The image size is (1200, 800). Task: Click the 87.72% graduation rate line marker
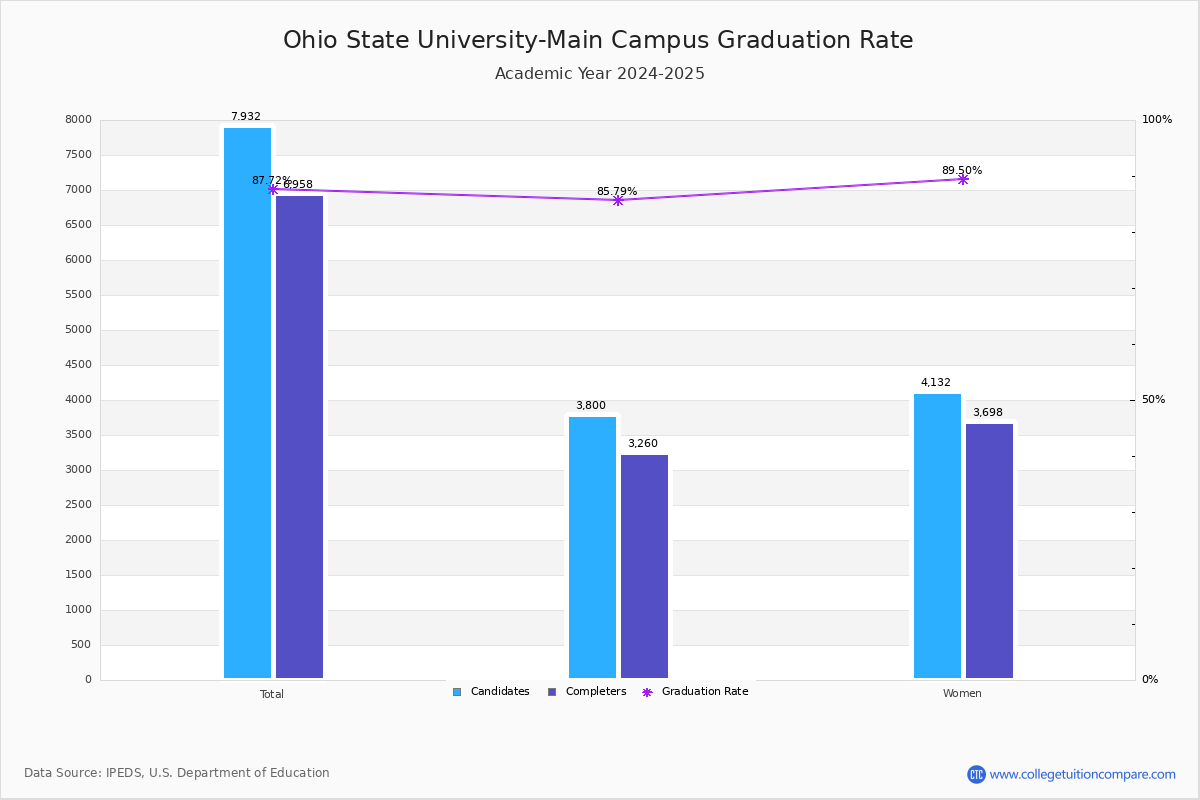272,189
